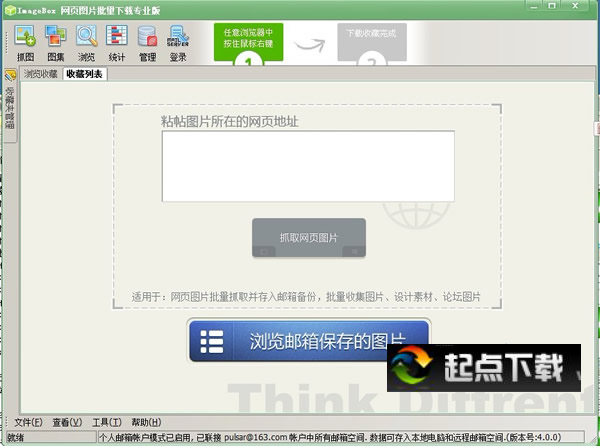600x446 pixels.
Task: Open the 查看(V) menu
Action: pyautogui.click(x=67, y=422)
